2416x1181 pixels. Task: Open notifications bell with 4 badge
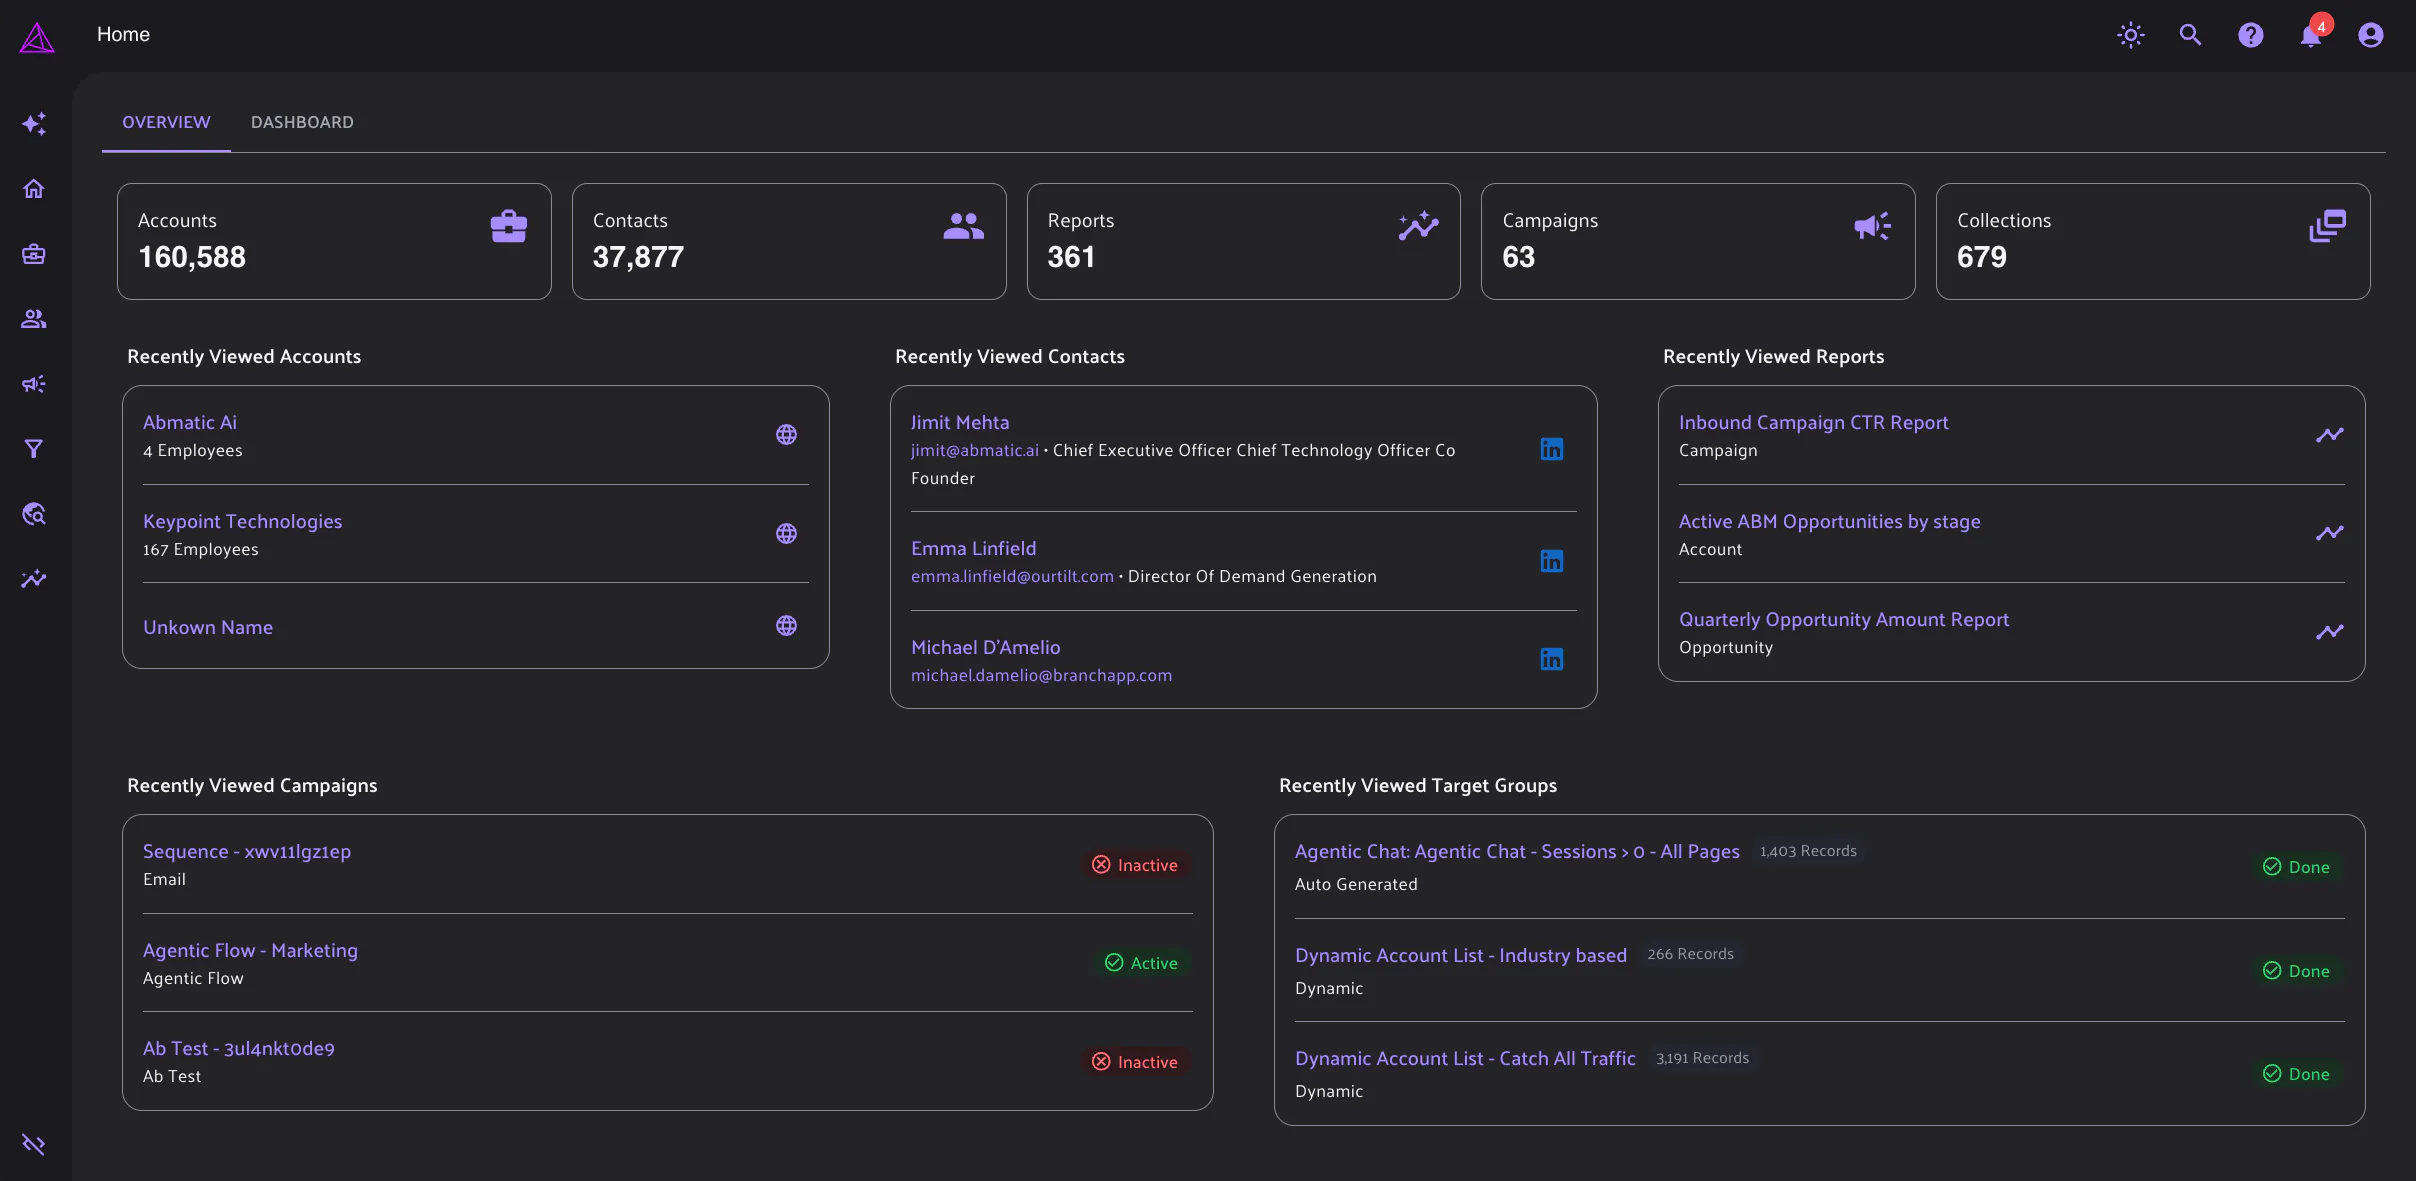[2311, 35]
